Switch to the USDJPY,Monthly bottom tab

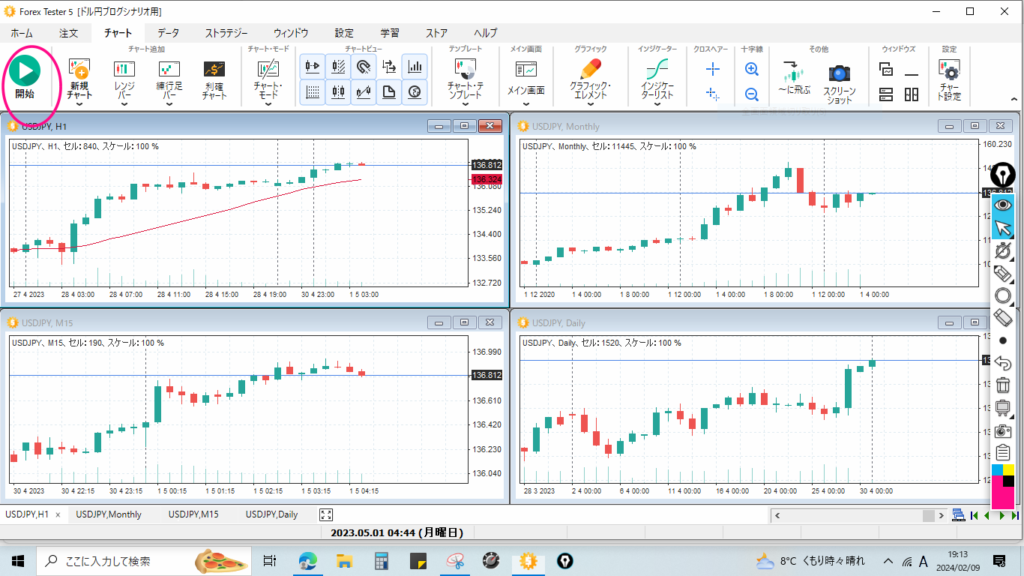tap(108, 515)
